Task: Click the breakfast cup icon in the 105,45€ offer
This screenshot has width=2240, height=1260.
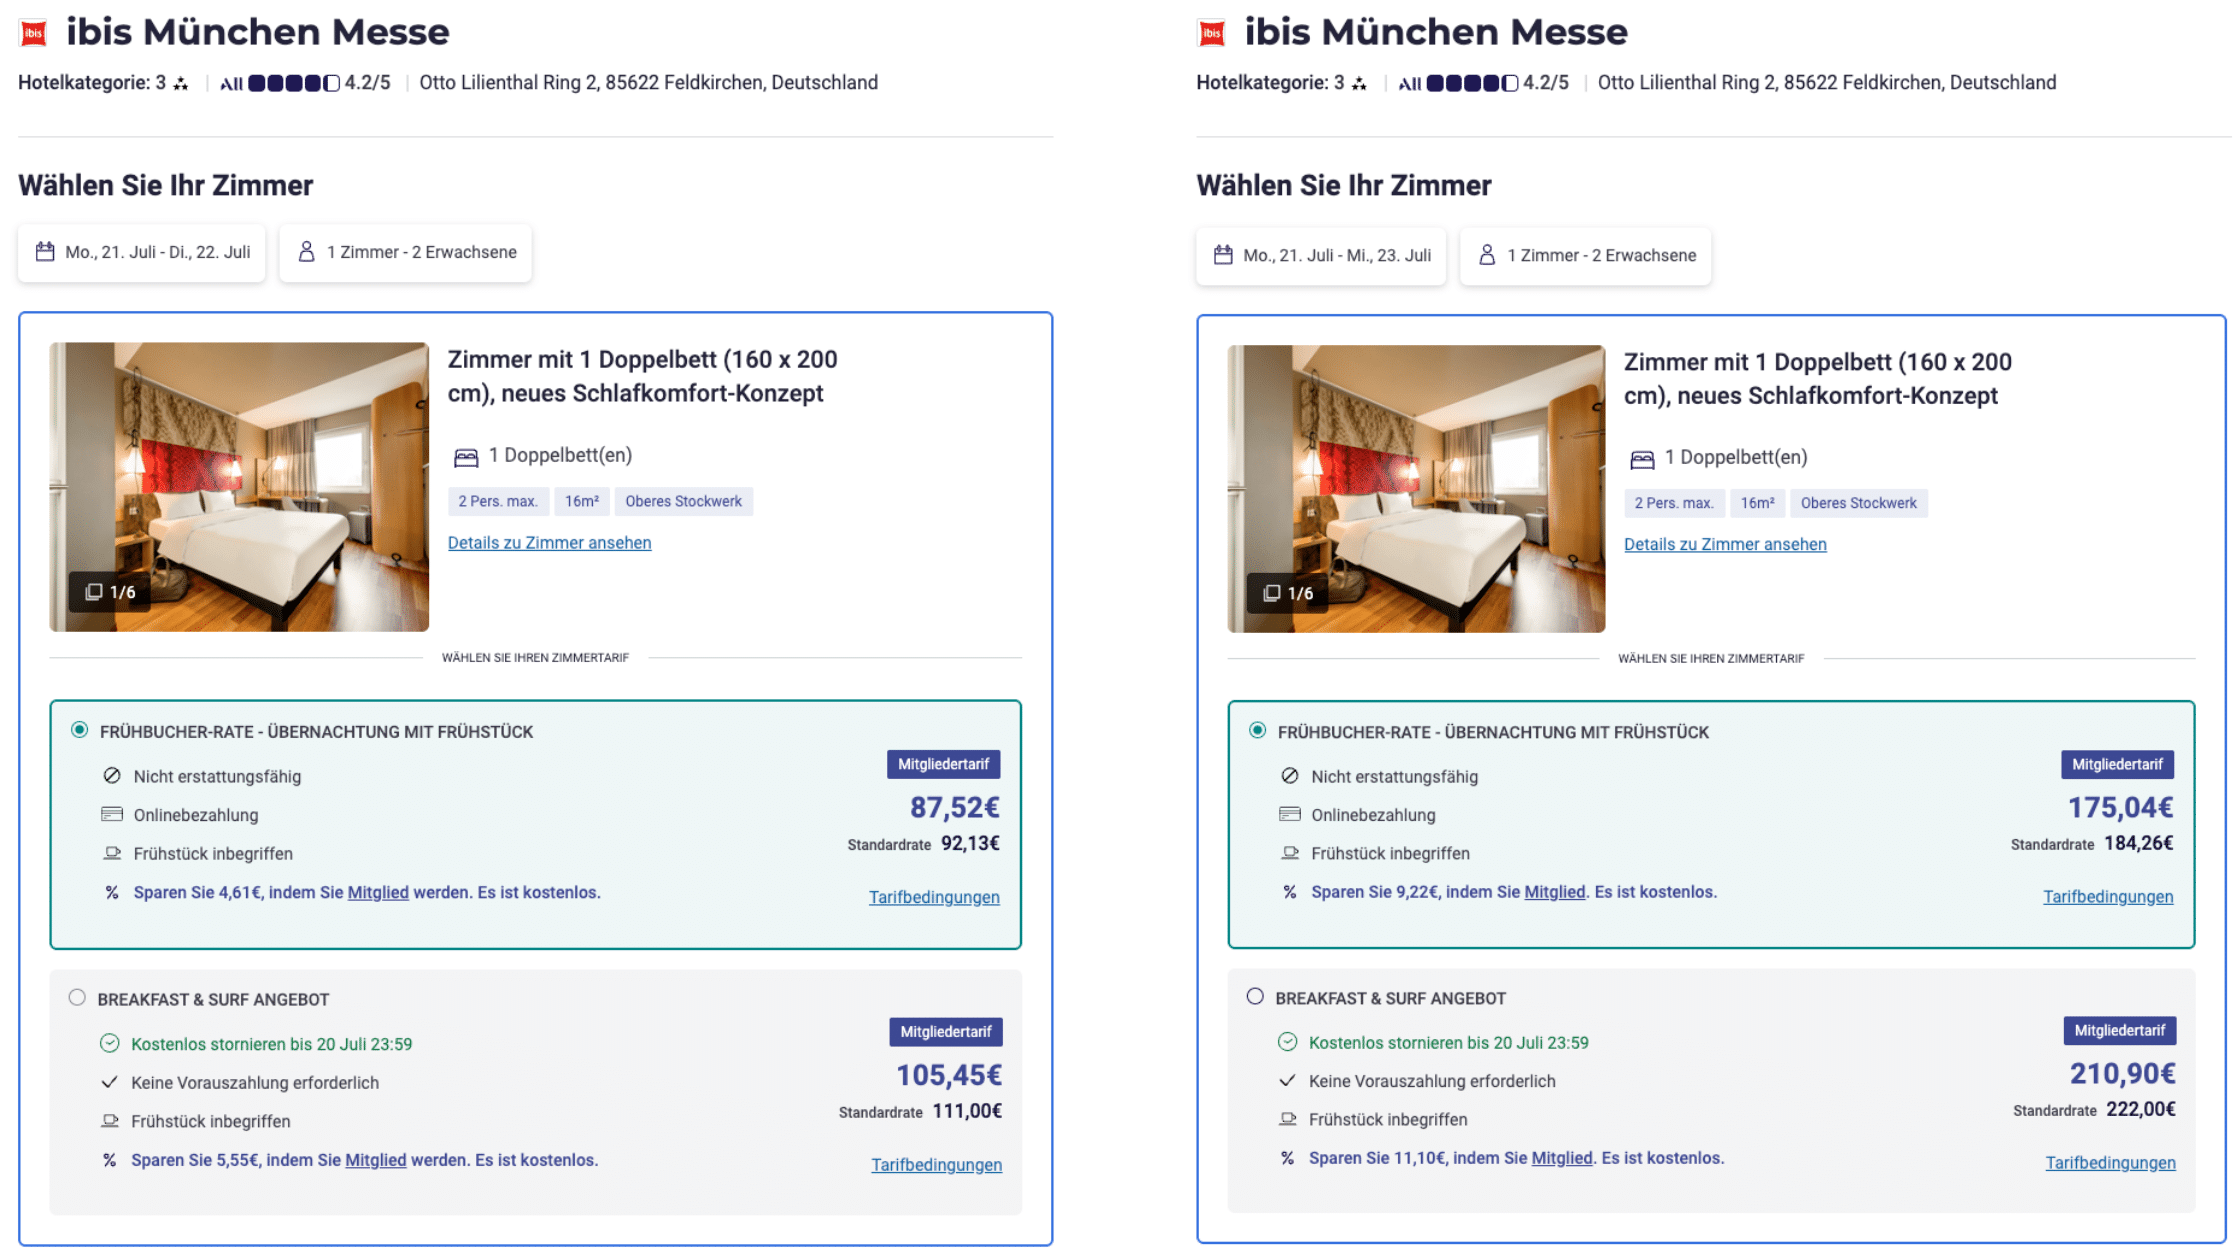Action: 110,1121
